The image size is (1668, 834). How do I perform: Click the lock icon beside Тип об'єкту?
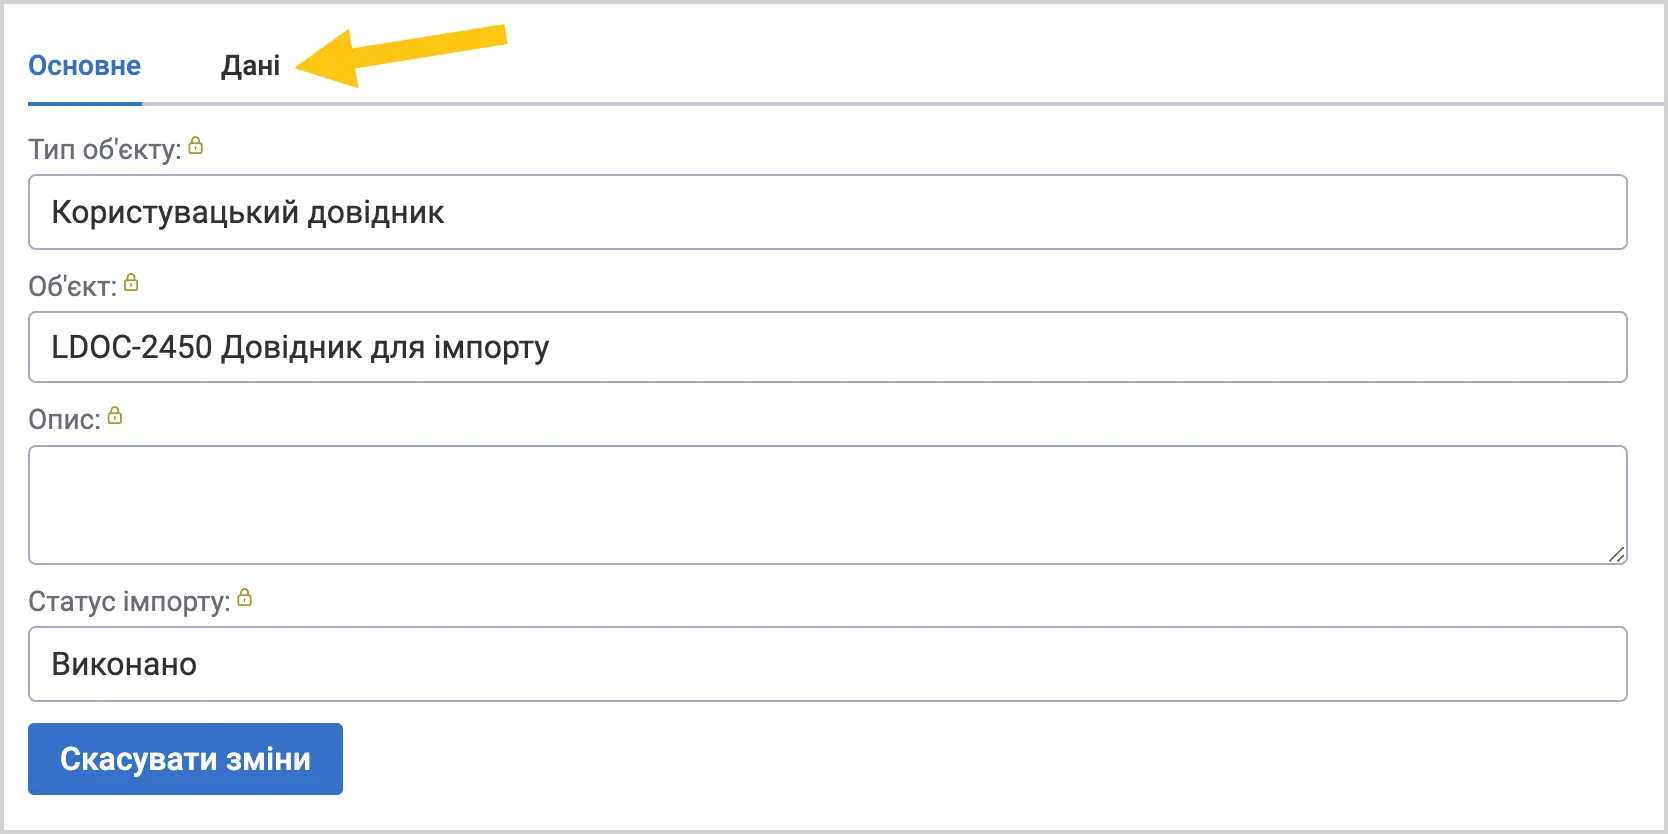(196, 146)
